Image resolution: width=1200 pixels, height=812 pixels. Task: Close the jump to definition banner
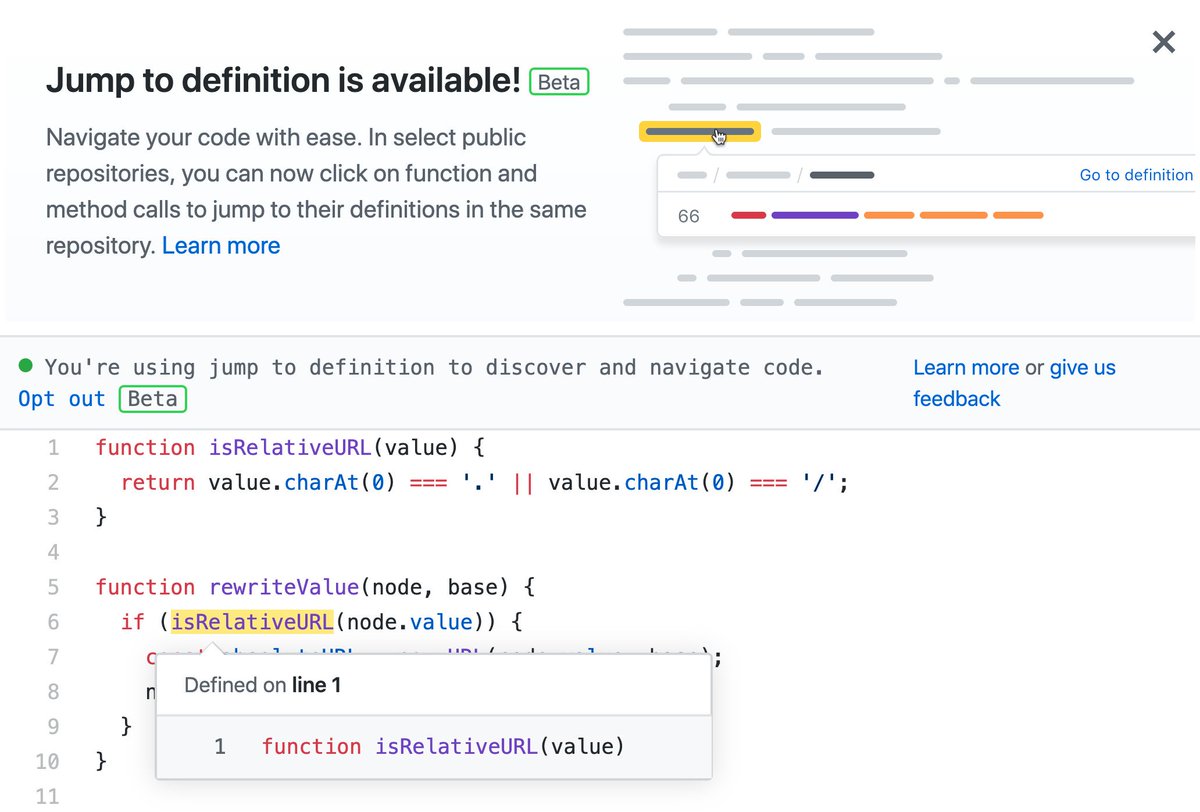[x=1163, y=42]
